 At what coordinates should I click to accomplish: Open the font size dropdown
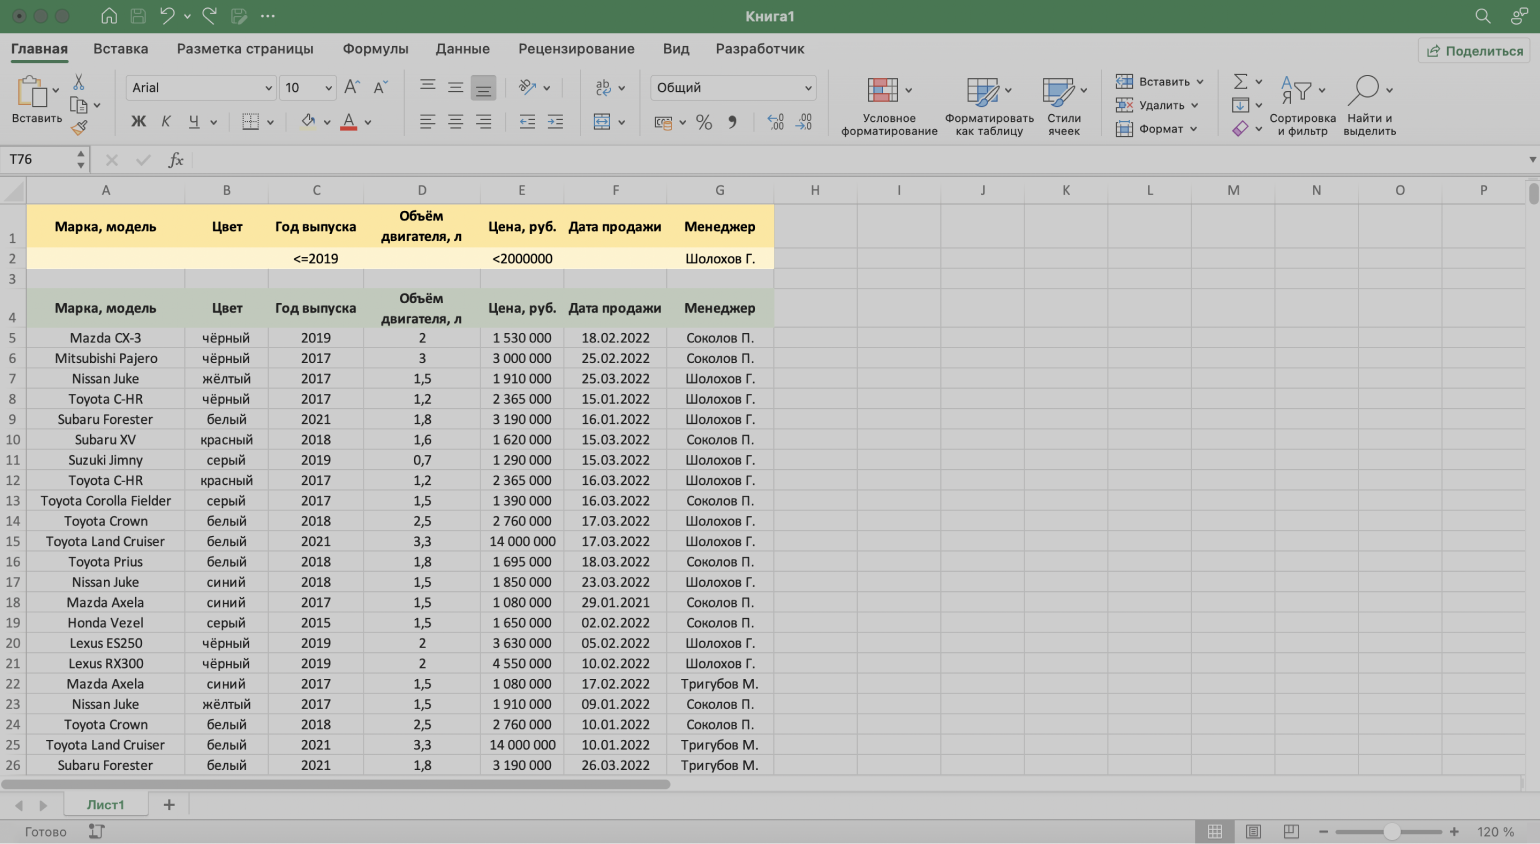[328, 88]
